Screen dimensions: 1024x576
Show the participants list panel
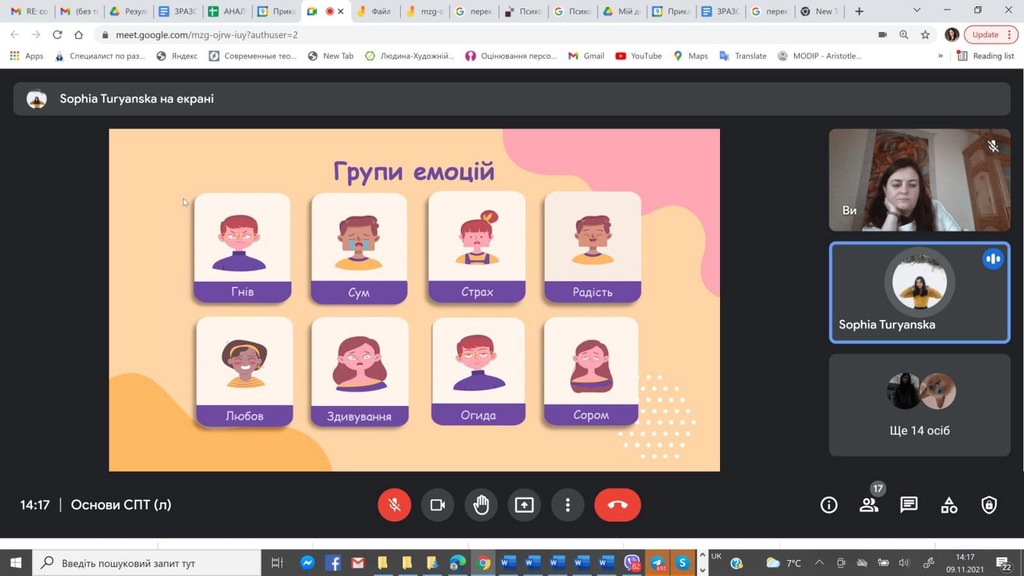click(x=869, y=505)
